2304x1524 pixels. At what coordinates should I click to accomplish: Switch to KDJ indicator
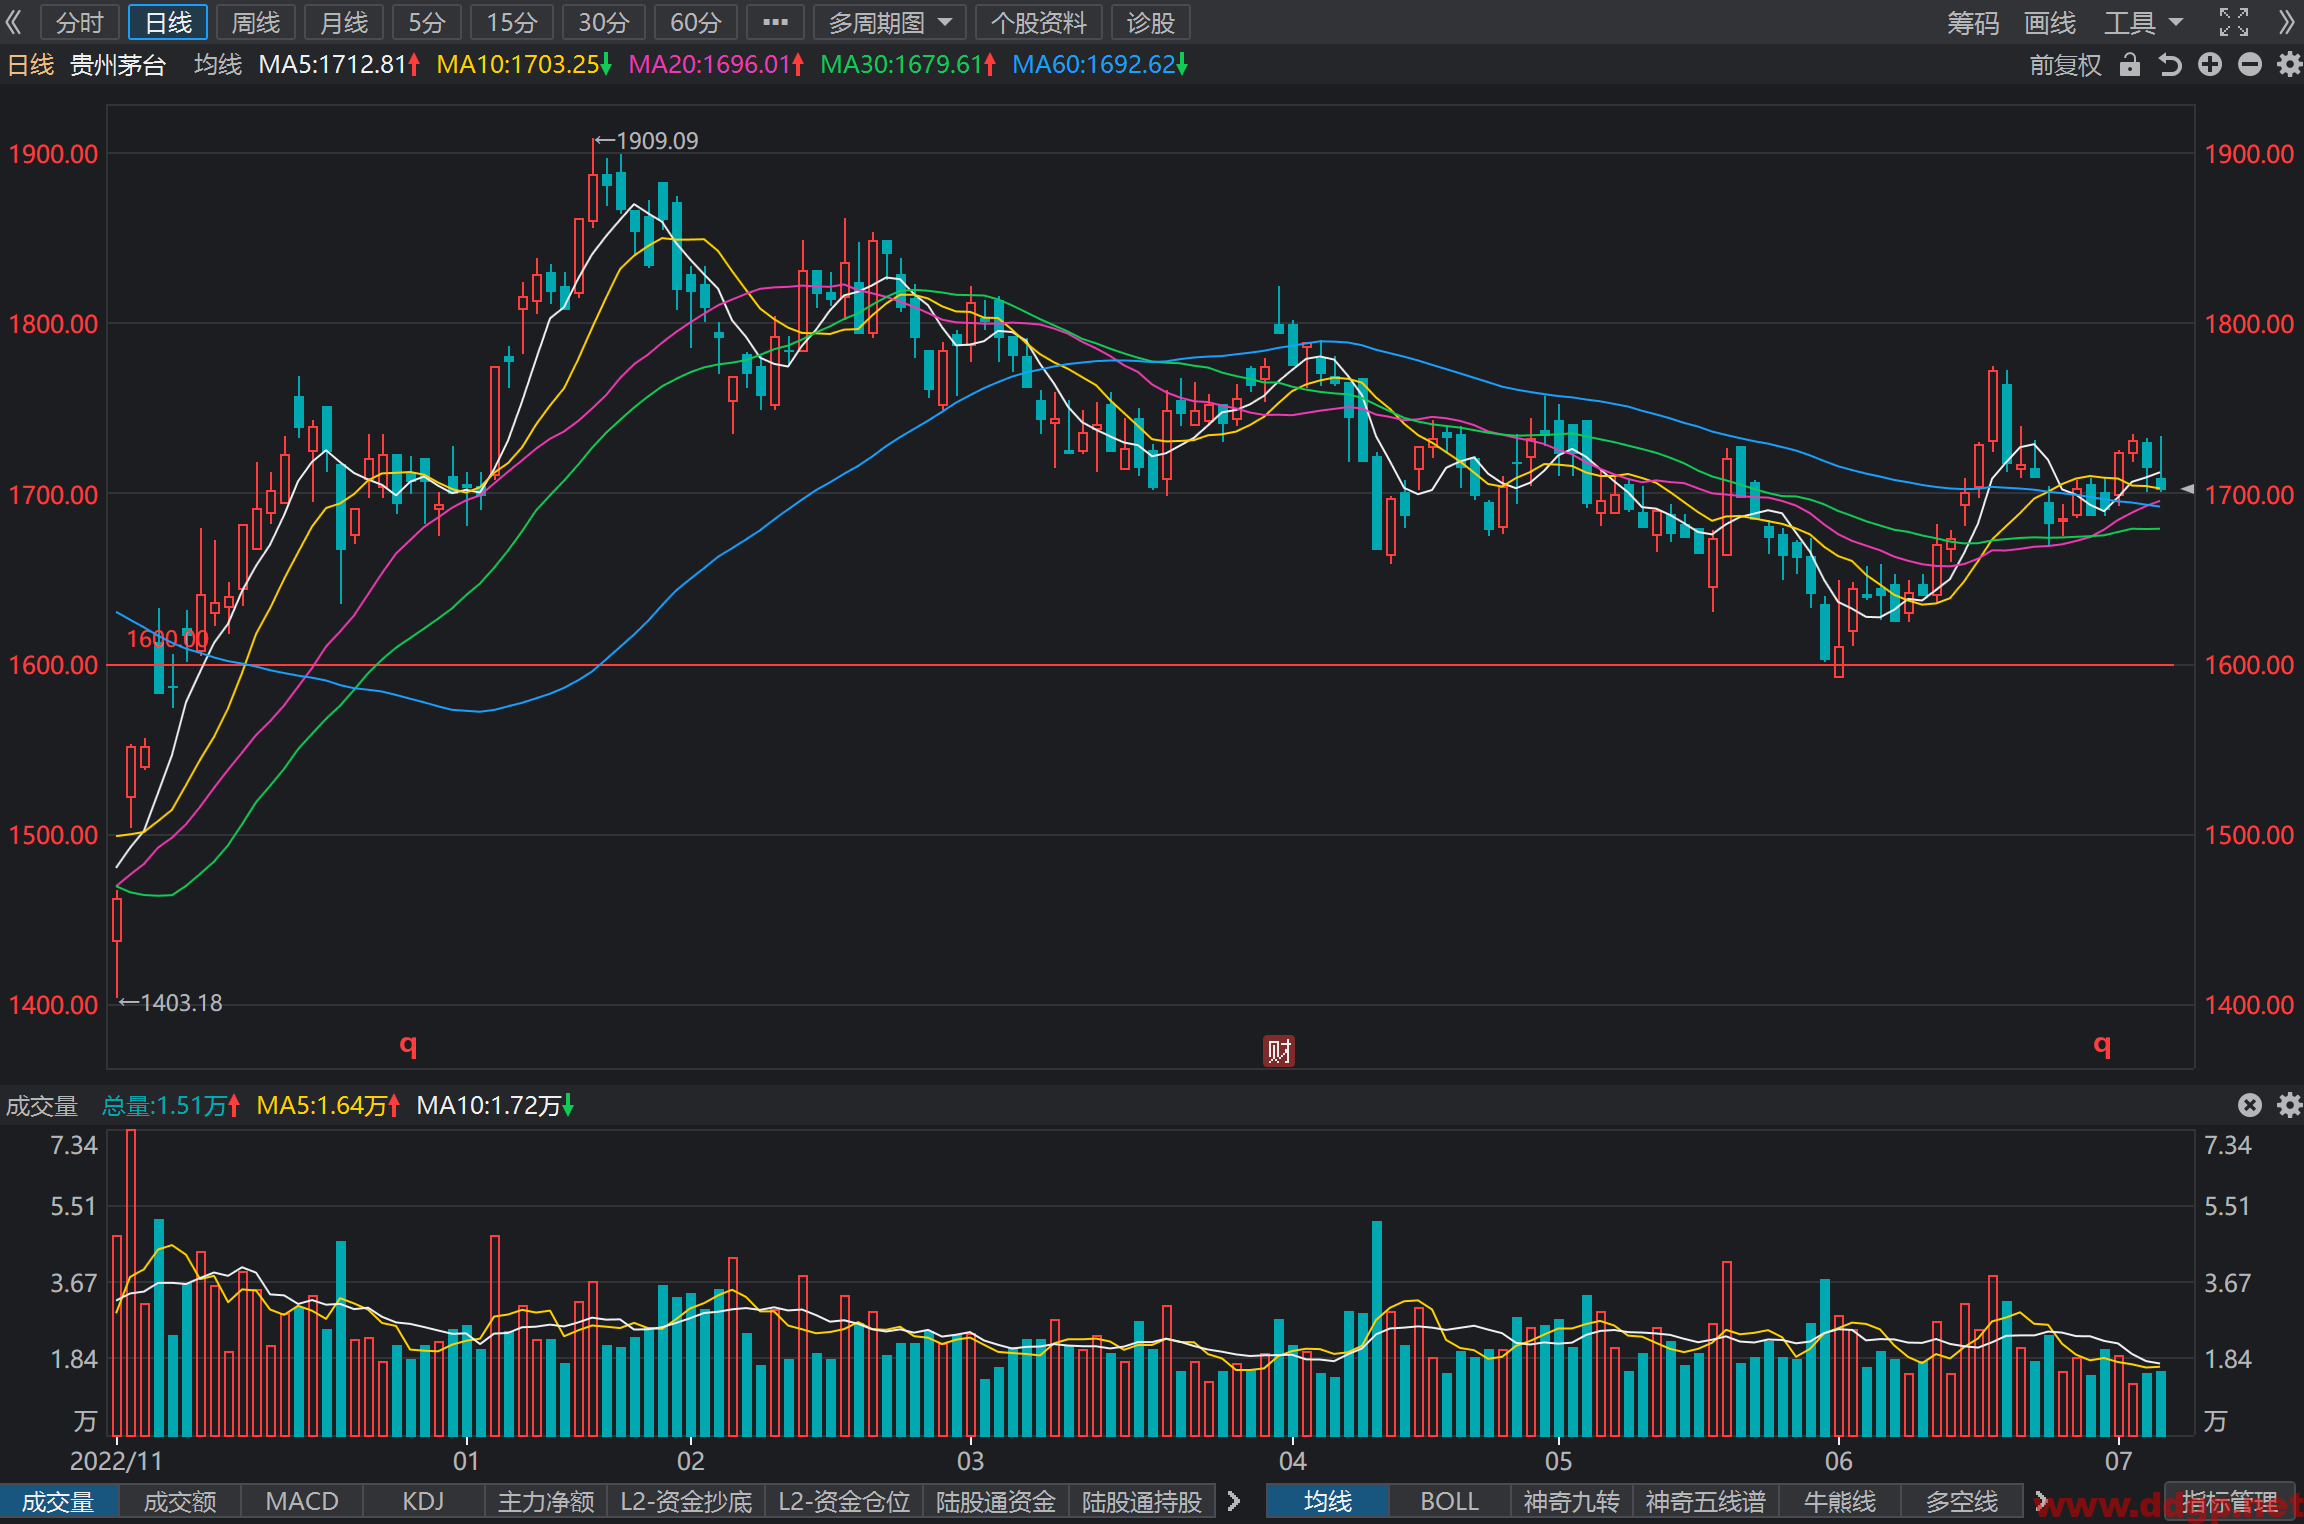(x=423, y=1501)
